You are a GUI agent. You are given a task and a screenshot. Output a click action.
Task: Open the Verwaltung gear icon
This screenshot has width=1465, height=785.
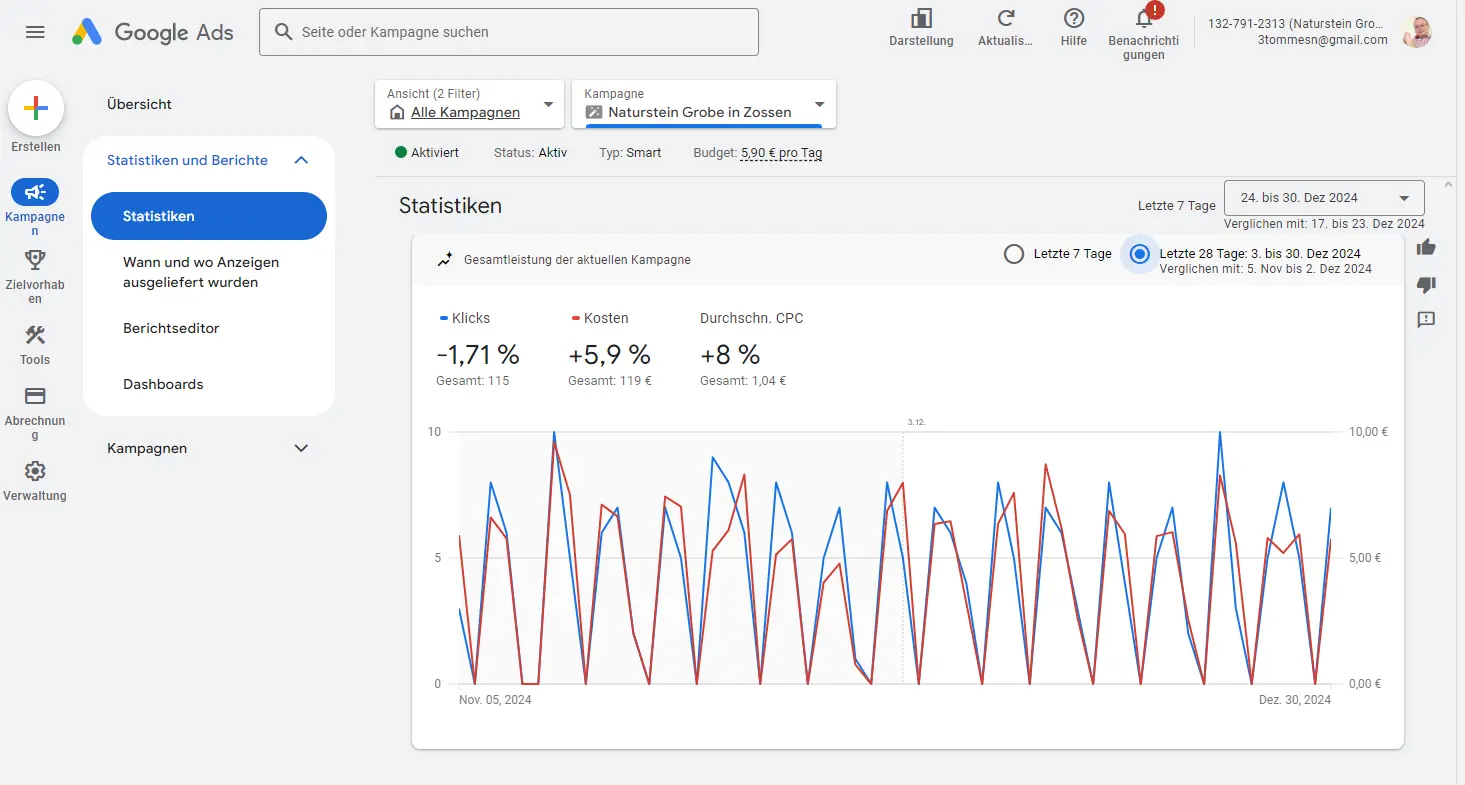[35, 471]
